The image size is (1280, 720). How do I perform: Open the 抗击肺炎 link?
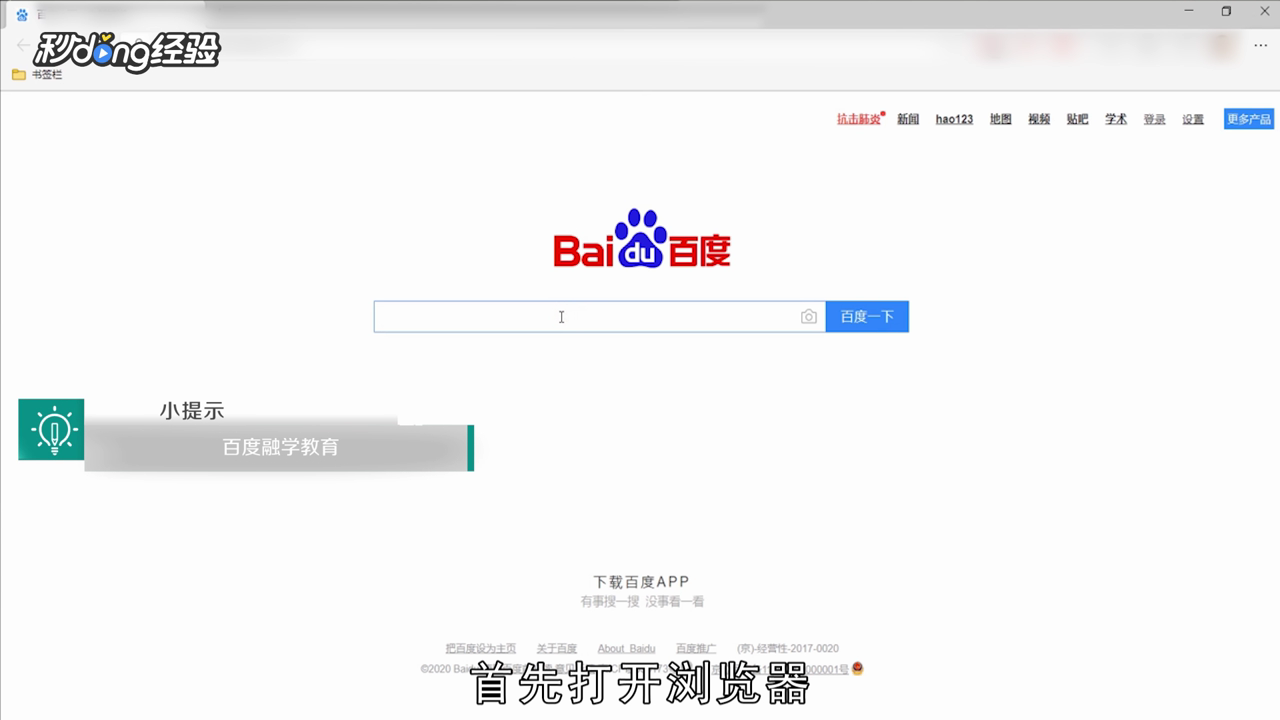click(859, 119)
